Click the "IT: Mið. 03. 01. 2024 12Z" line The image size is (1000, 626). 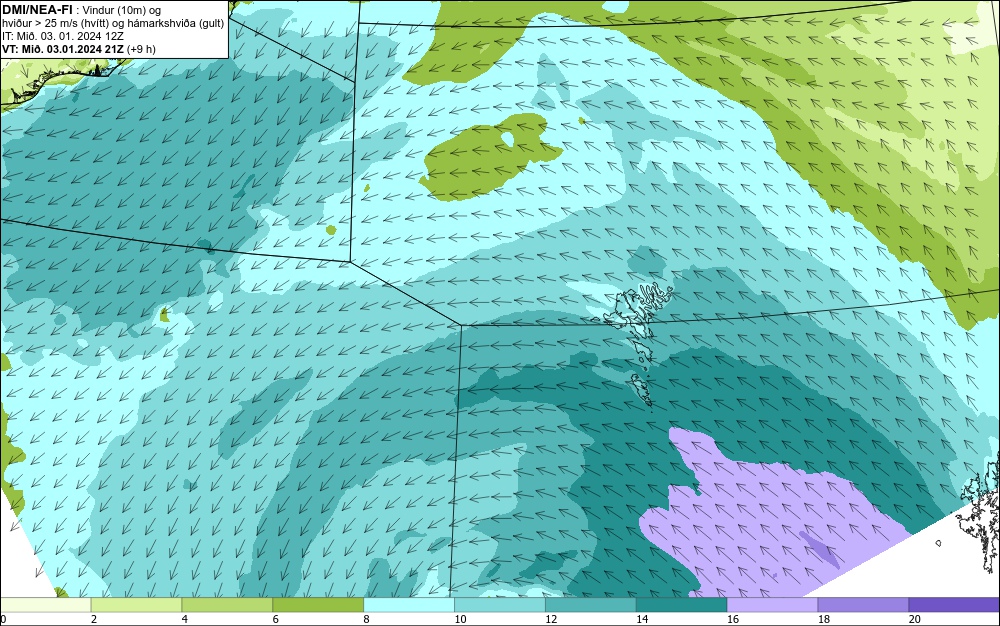(63, 36)
